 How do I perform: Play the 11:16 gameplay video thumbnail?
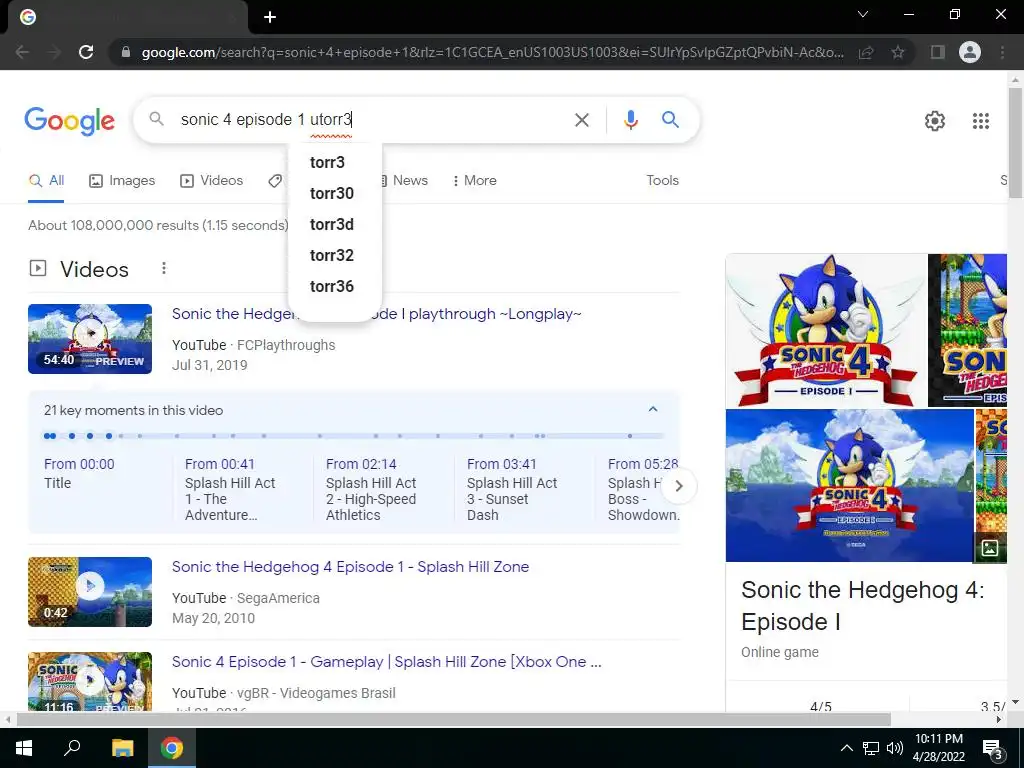click(90, 681)
